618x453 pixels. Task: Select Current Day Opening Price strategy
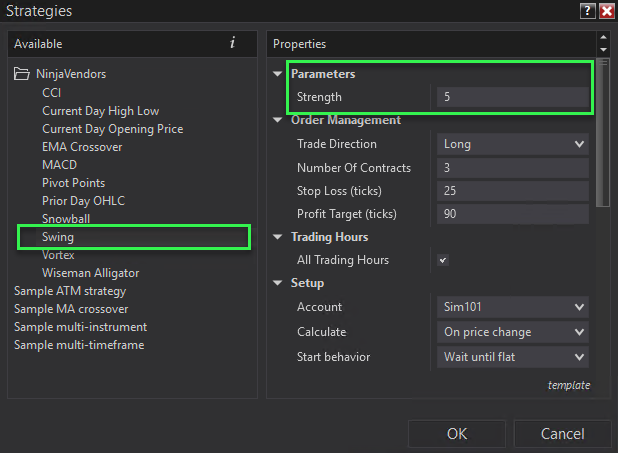tap(112, 129)
